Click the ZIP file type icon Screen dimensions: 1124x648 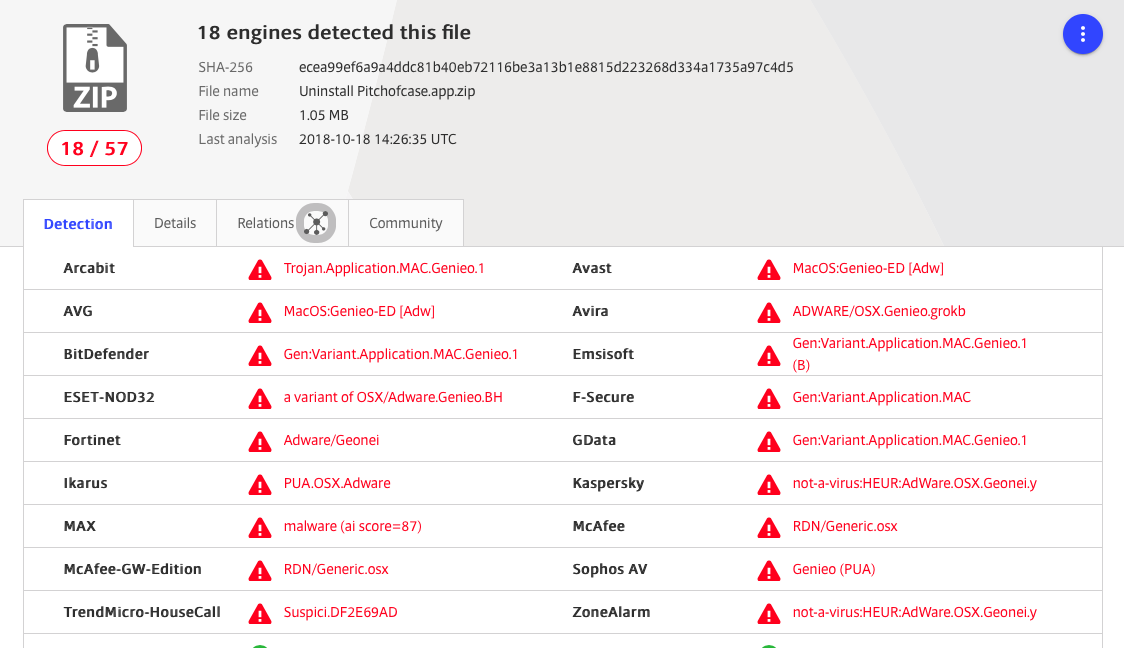95,68
